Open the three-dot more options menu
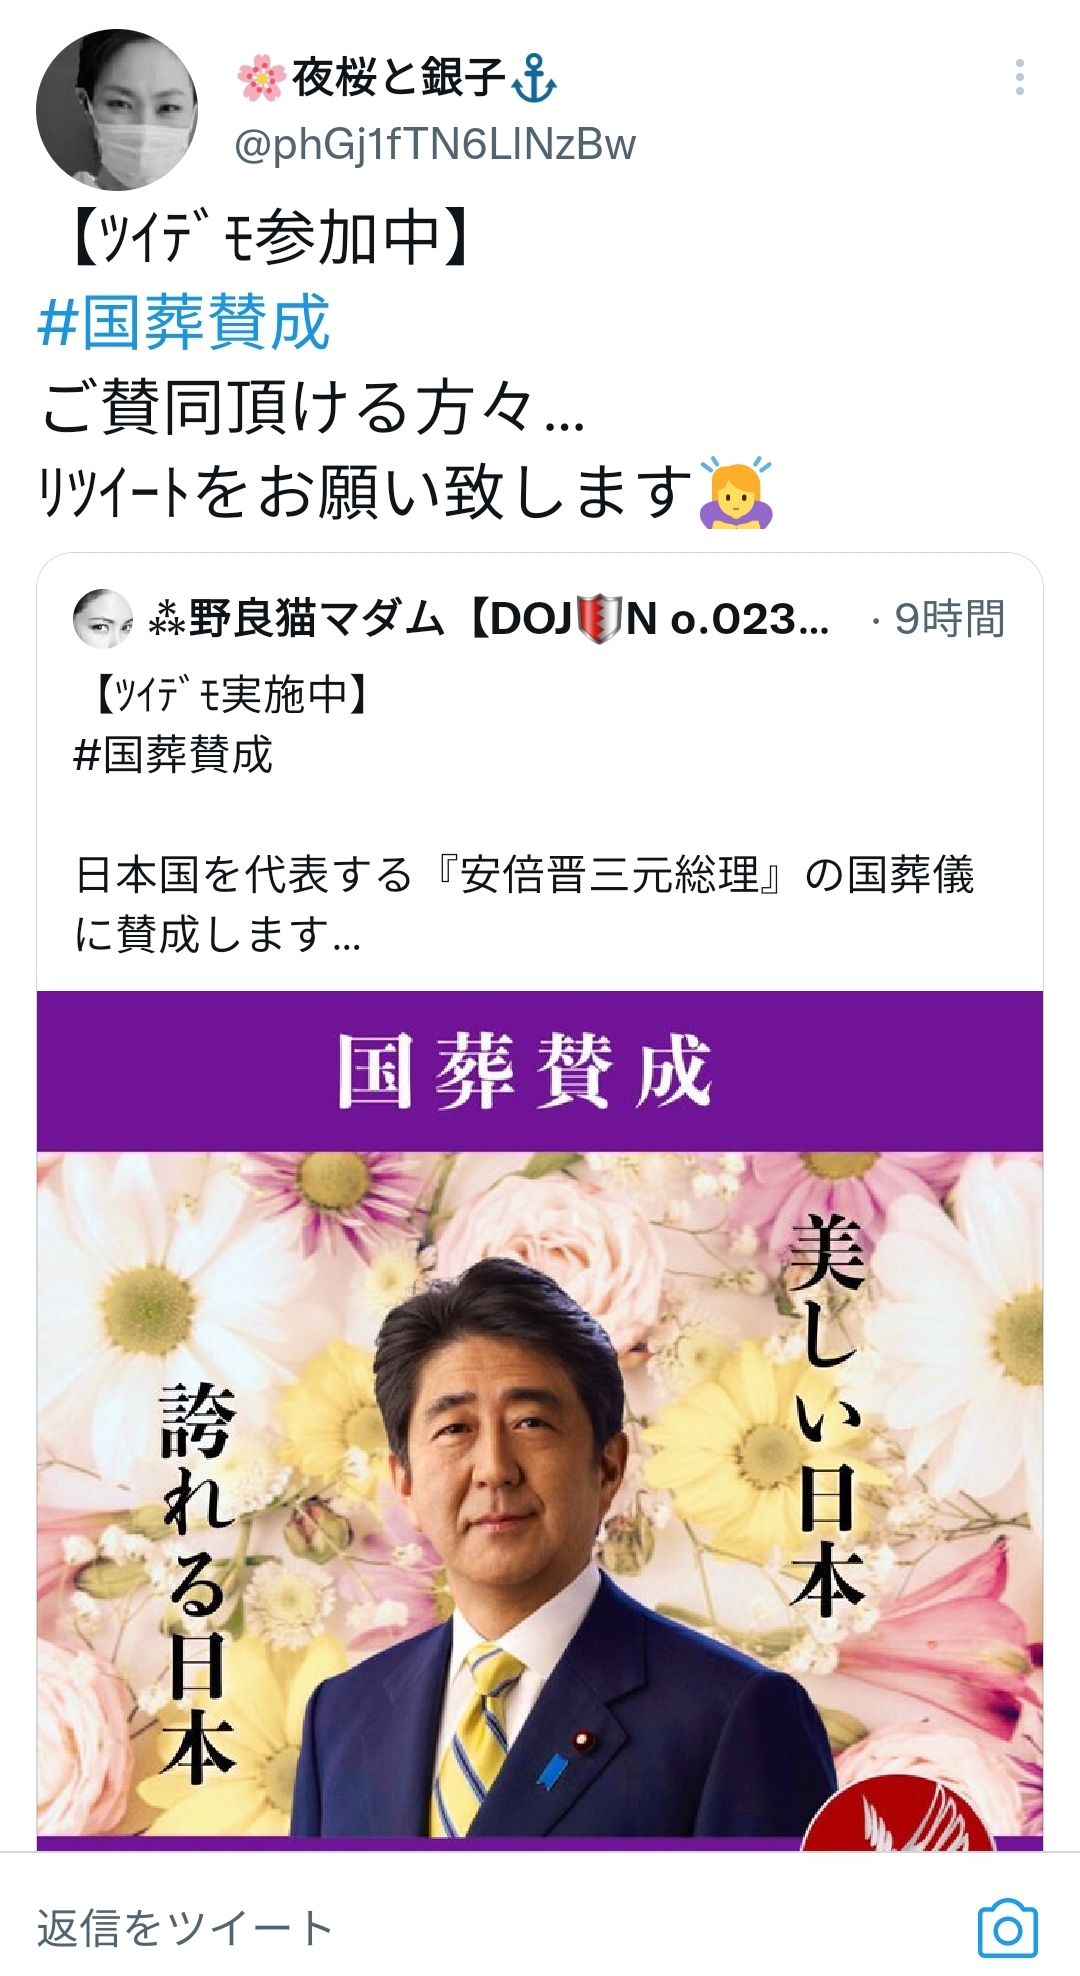The height and width of the screenshot is (1976, 1080). click(x=1019, y=78)
